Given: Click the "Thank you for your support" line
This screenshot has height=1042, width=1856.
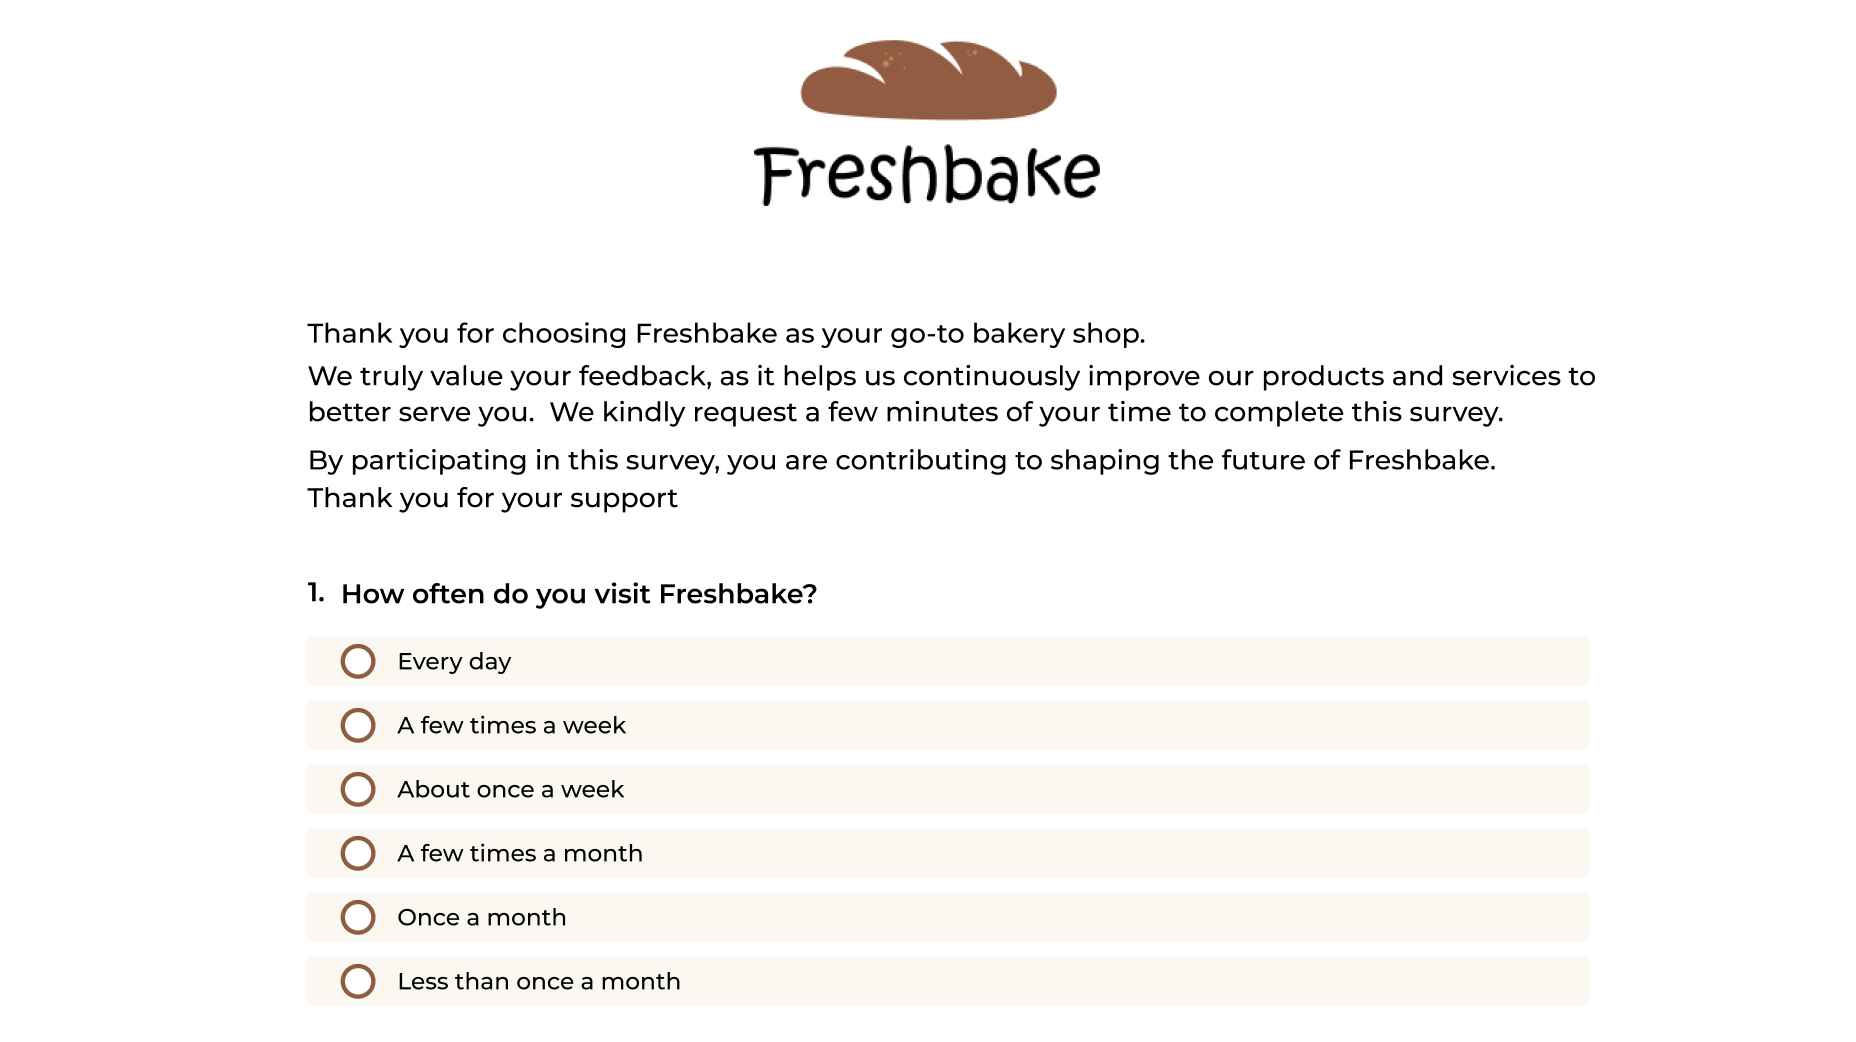Looking at the screenshot, I should tap(492, 498).
